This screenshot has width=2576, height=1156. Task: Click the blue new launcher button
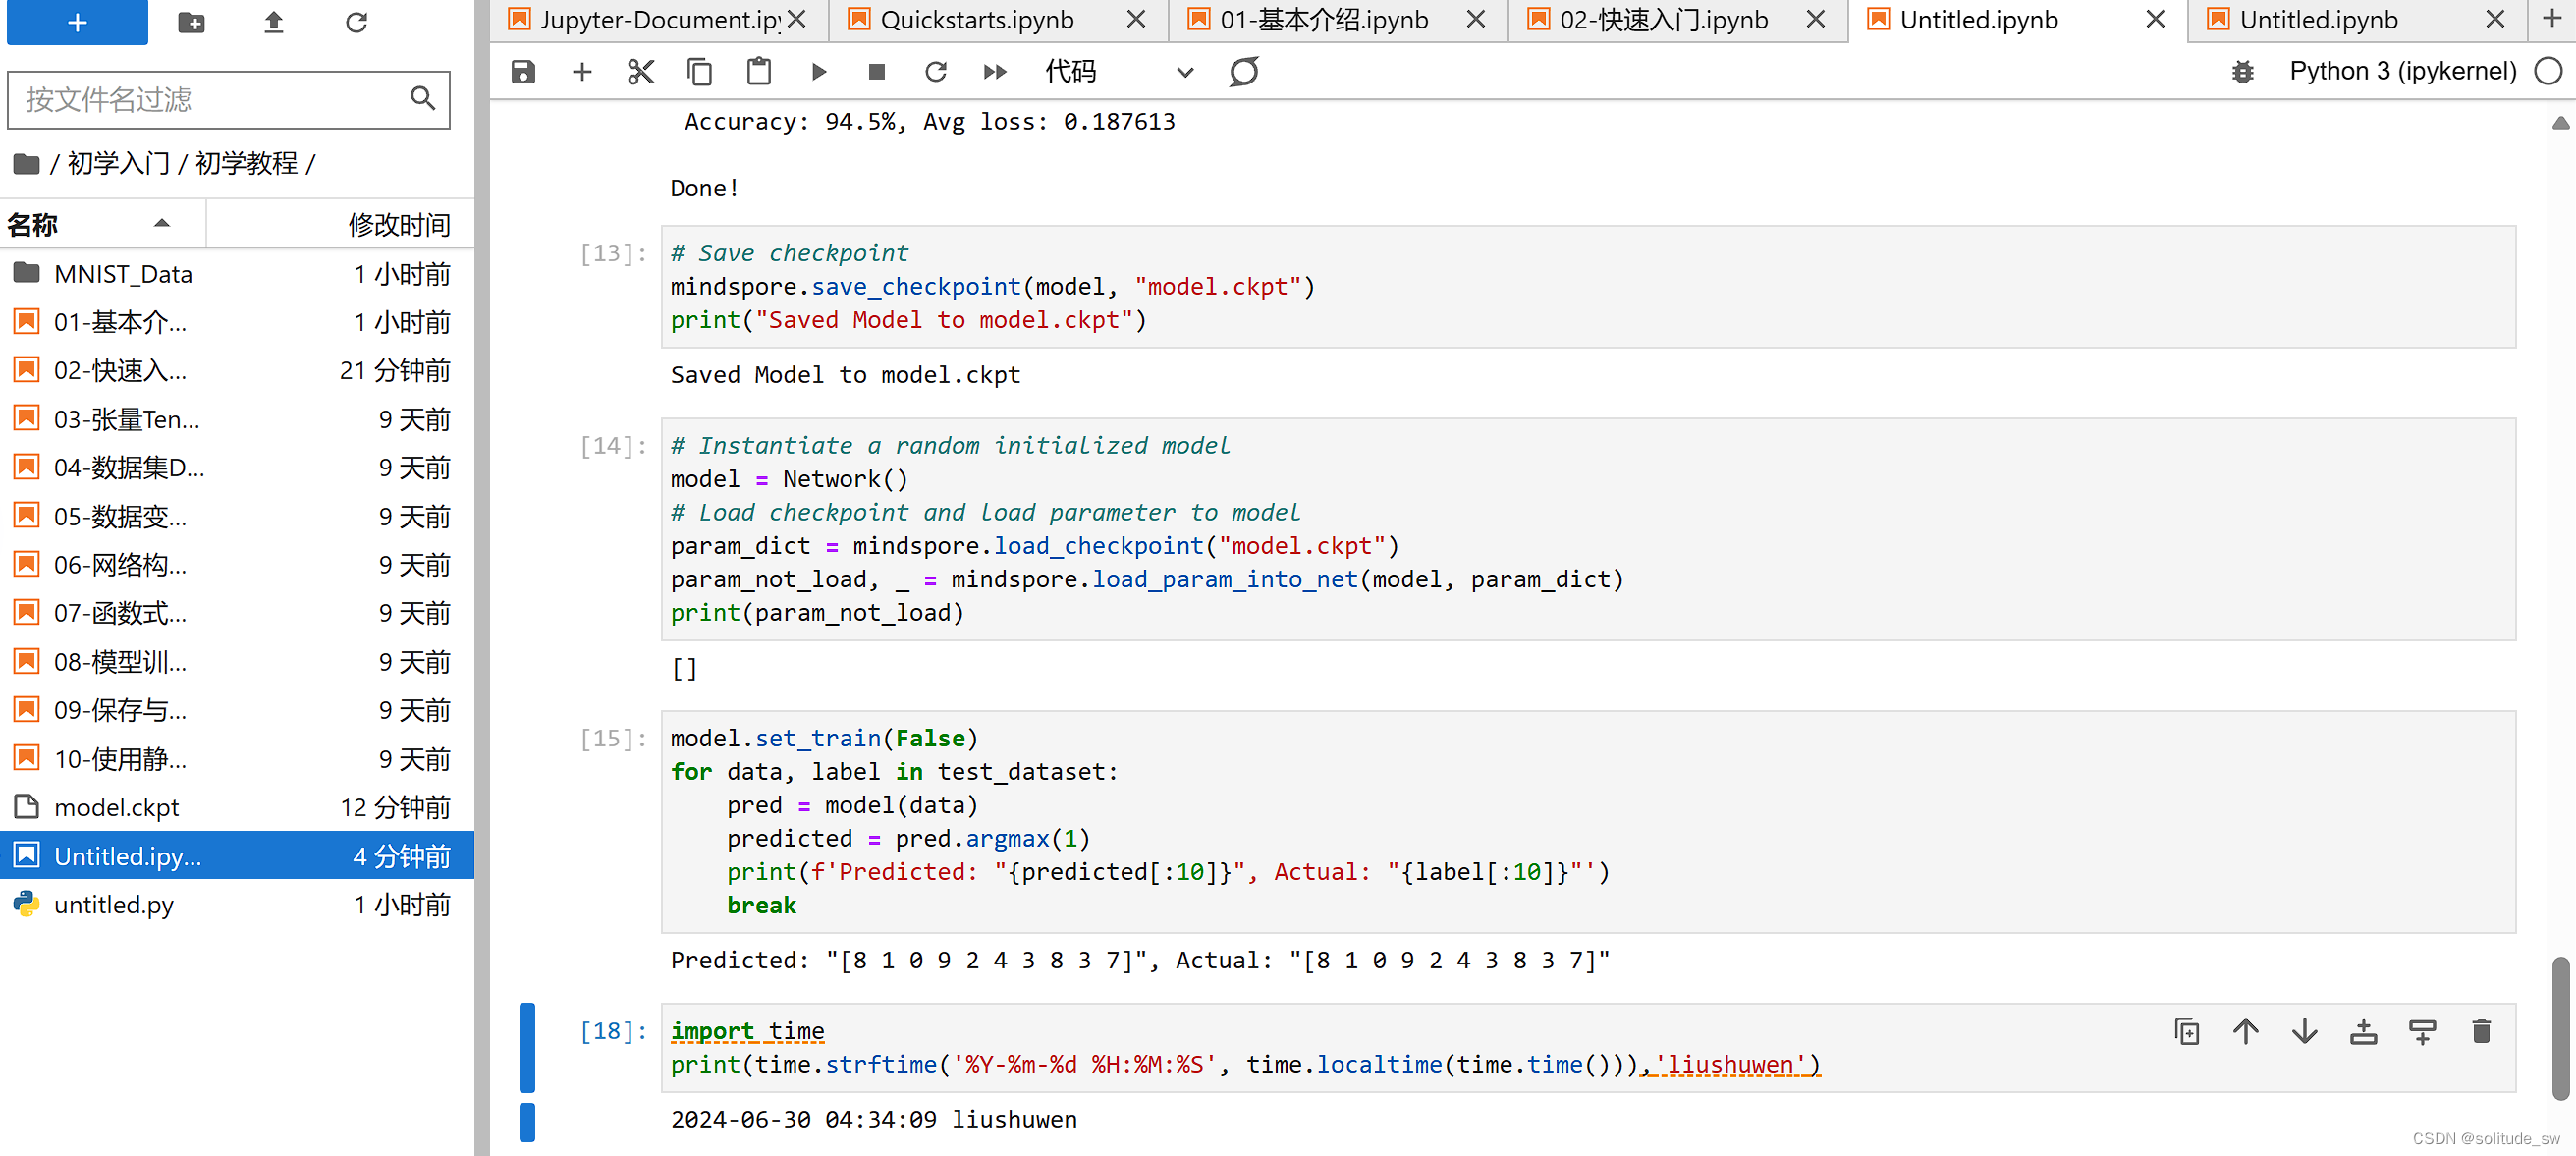click(x=77, y=22)
